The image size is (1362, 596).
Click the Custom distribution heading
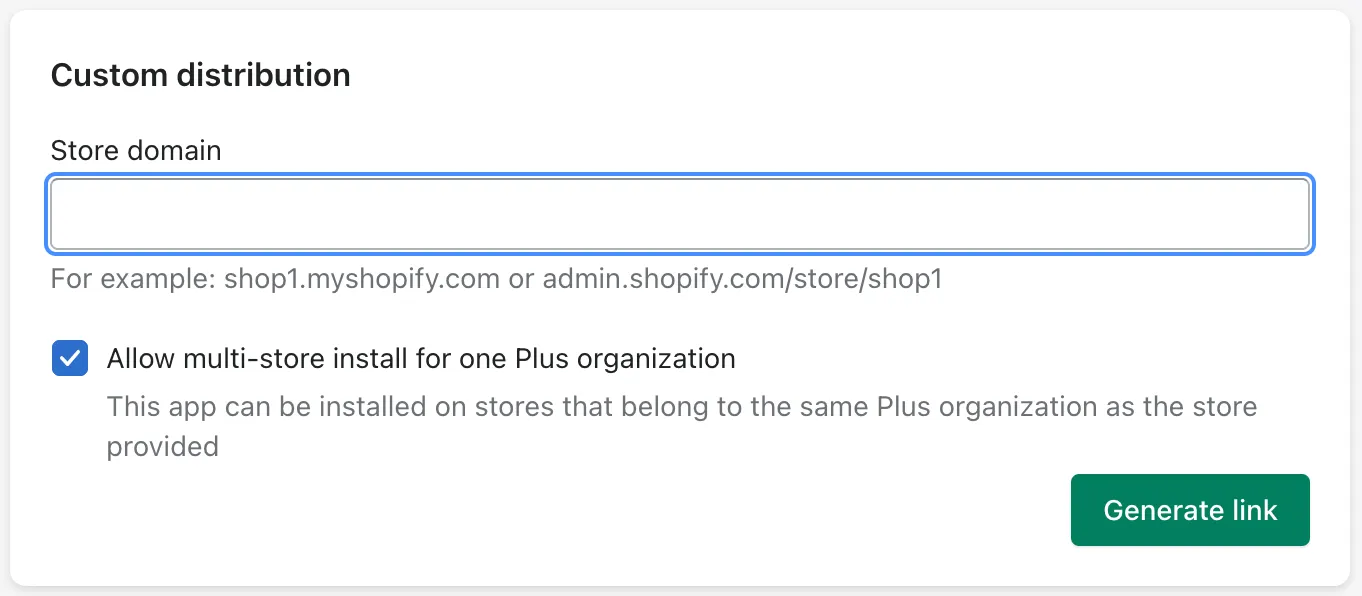pos(200,74)
